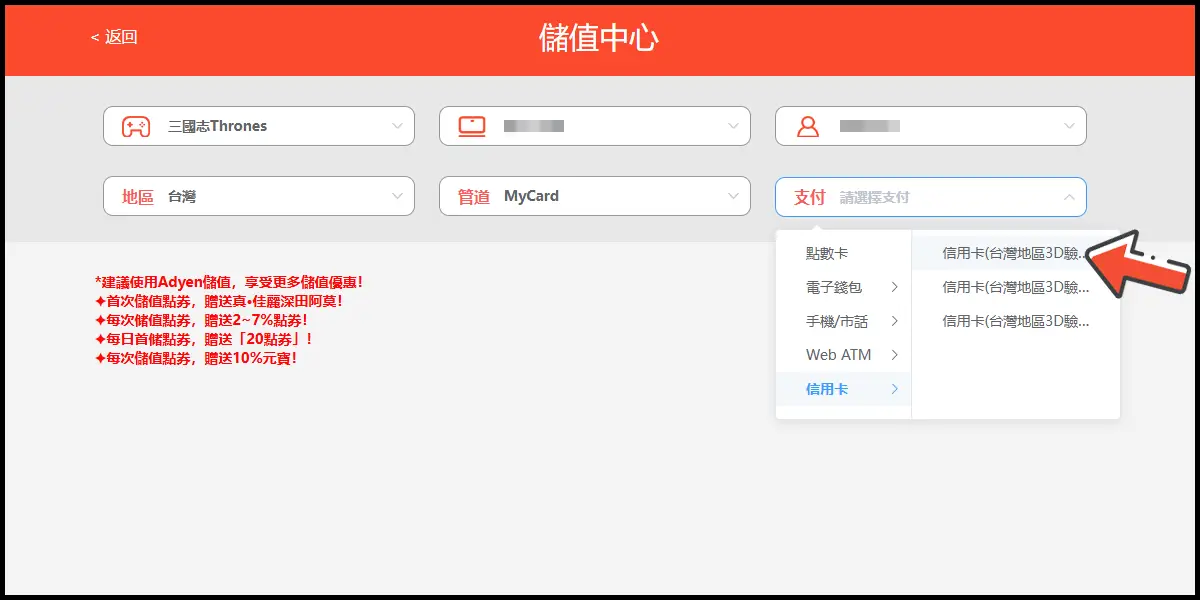Choose the first 信用卡(台灣地區3D驗 submenu option
The image size is (1200, 600).
1014,254
